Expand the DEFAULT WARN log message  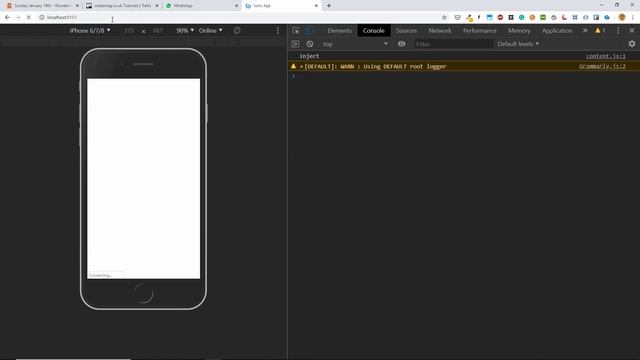(x=301, y=67)
